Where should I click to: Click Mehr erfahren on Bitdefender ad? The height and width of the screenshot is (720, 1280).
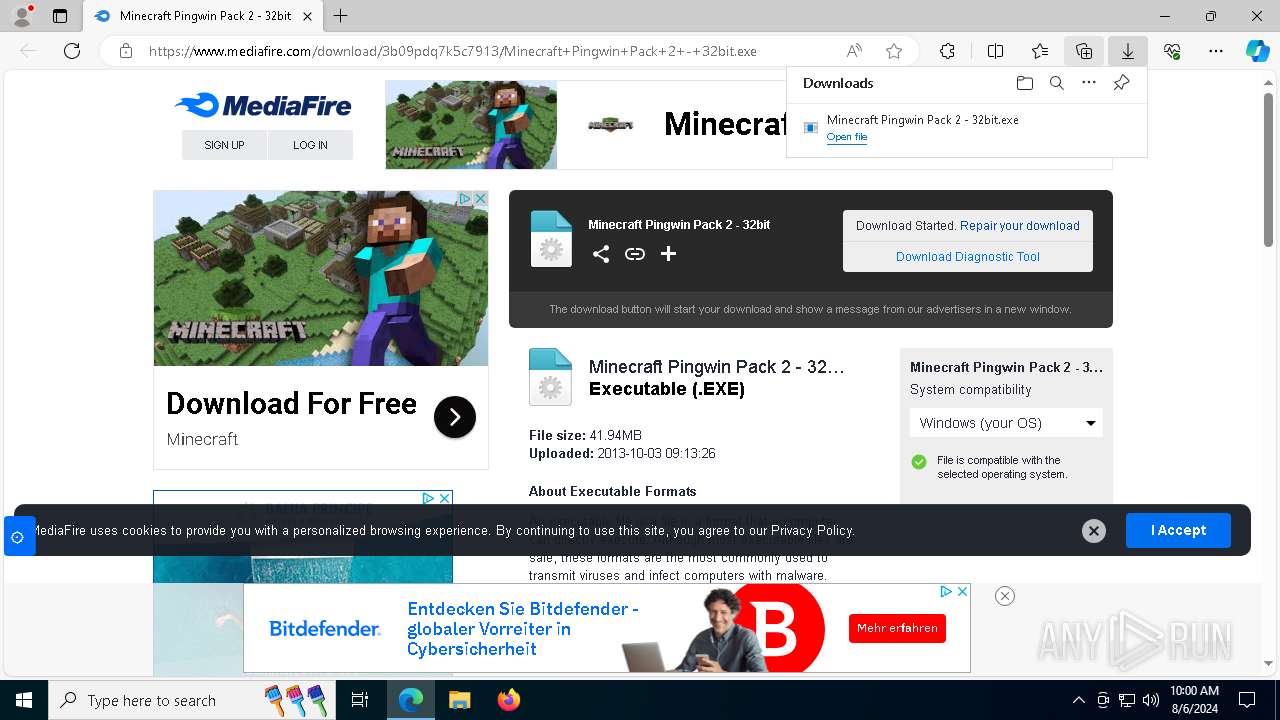pos(897,628)
